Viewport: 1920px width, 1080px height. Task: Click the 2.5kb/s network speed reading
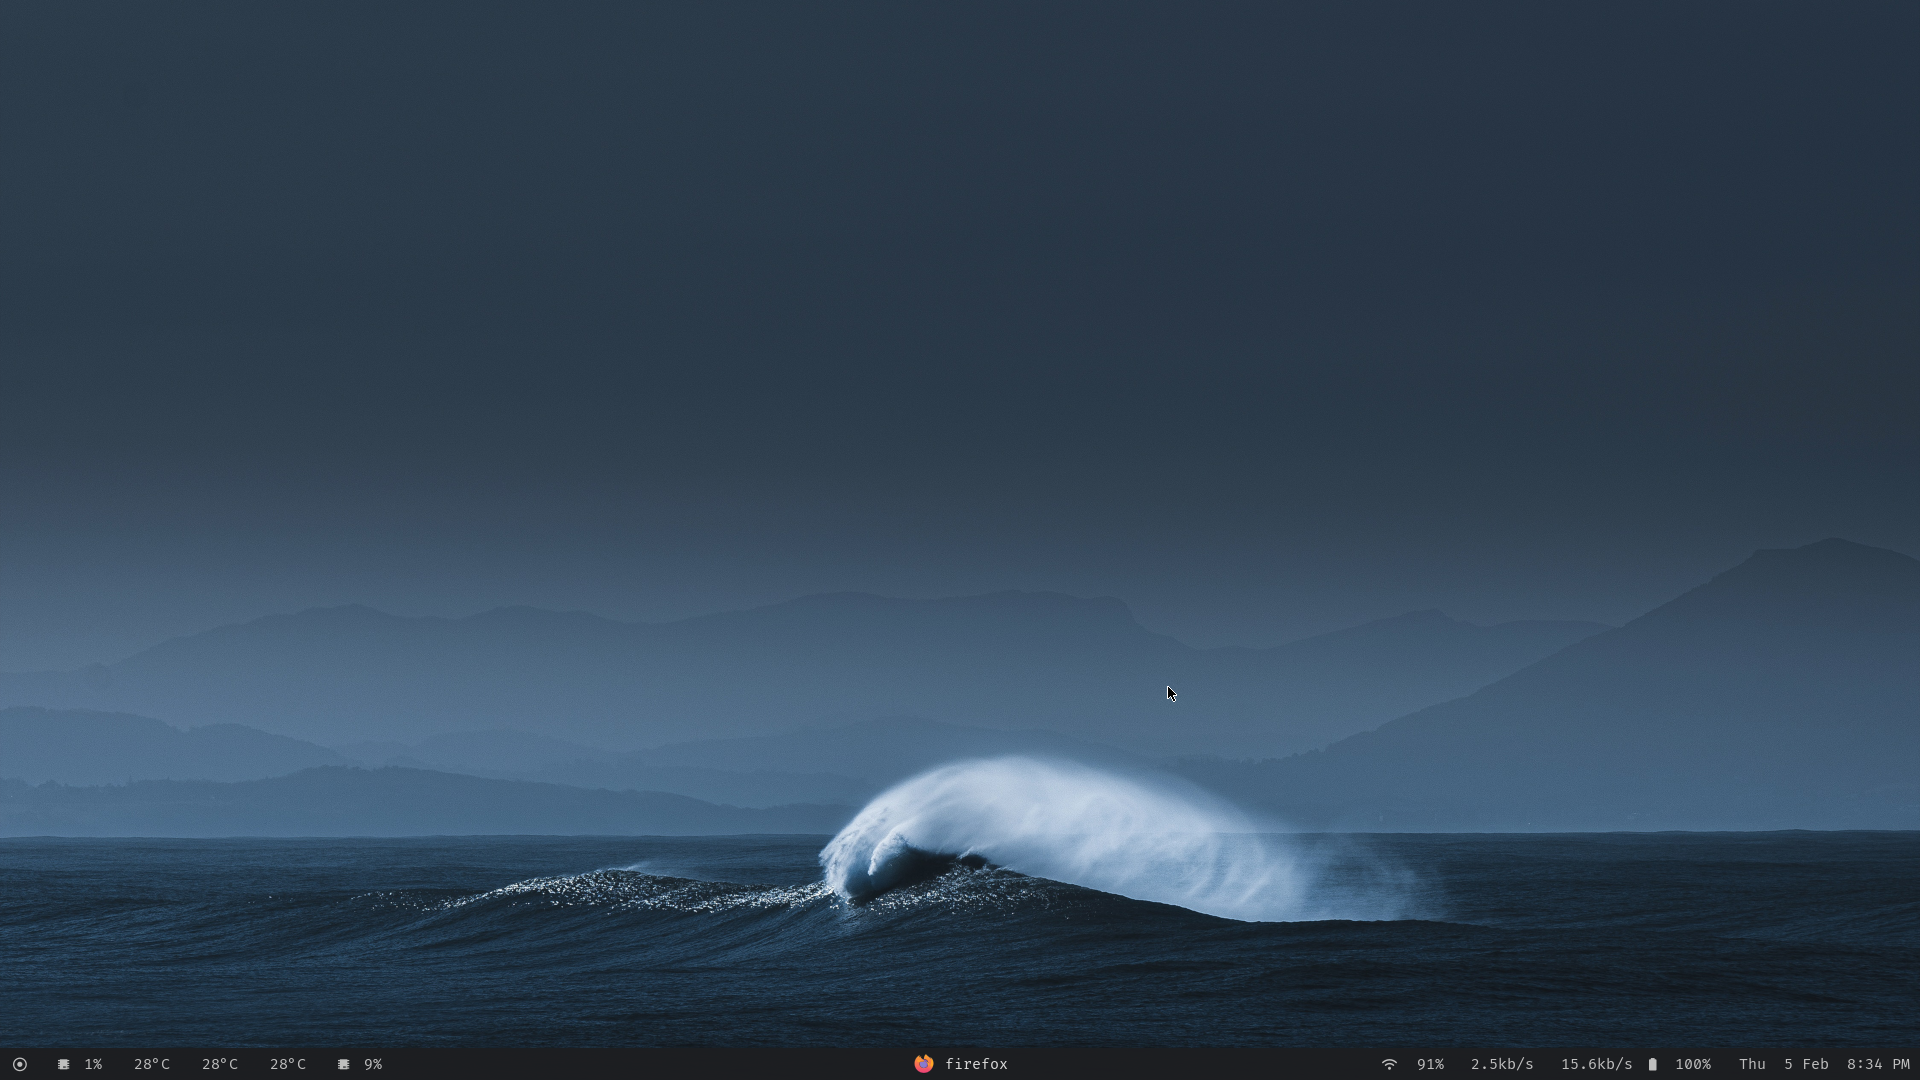[1501, 1064]
